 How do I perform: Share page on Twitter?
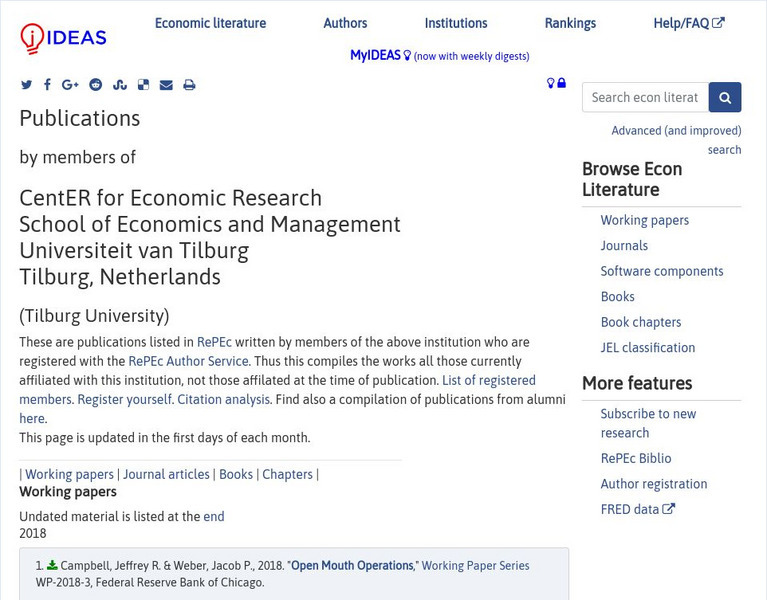[x=27, y=85]
